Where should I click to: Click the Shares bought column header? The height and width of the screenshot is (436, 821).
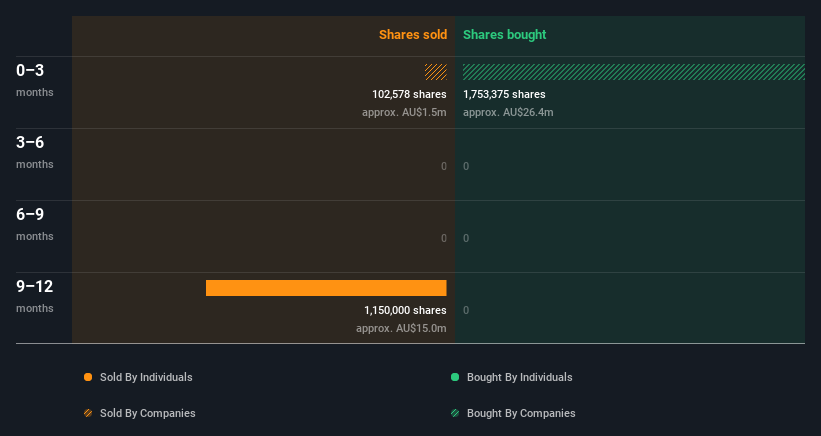coord(504,35)
